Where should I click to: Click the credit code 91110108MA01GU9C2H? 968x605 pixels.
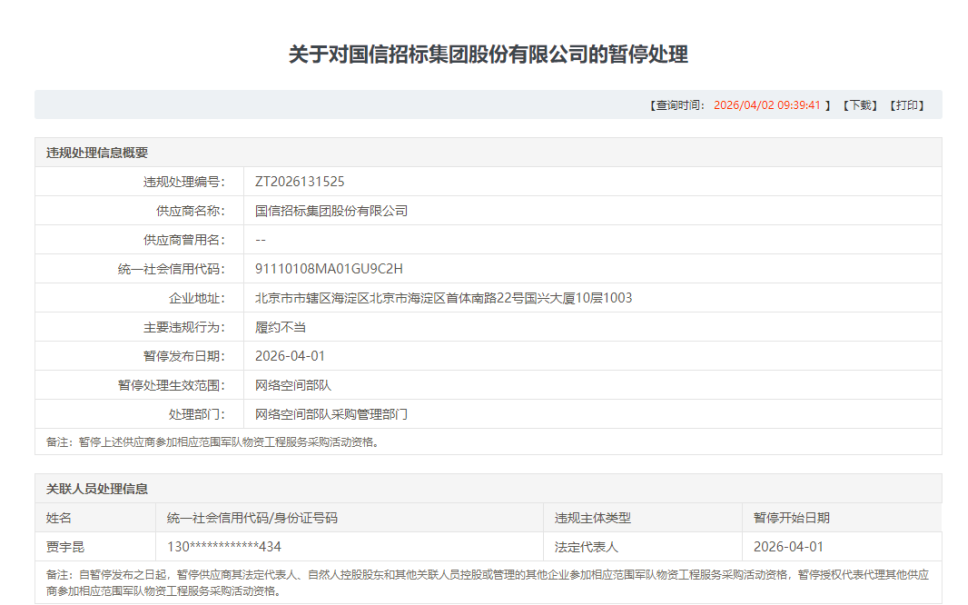pos(315,269)
